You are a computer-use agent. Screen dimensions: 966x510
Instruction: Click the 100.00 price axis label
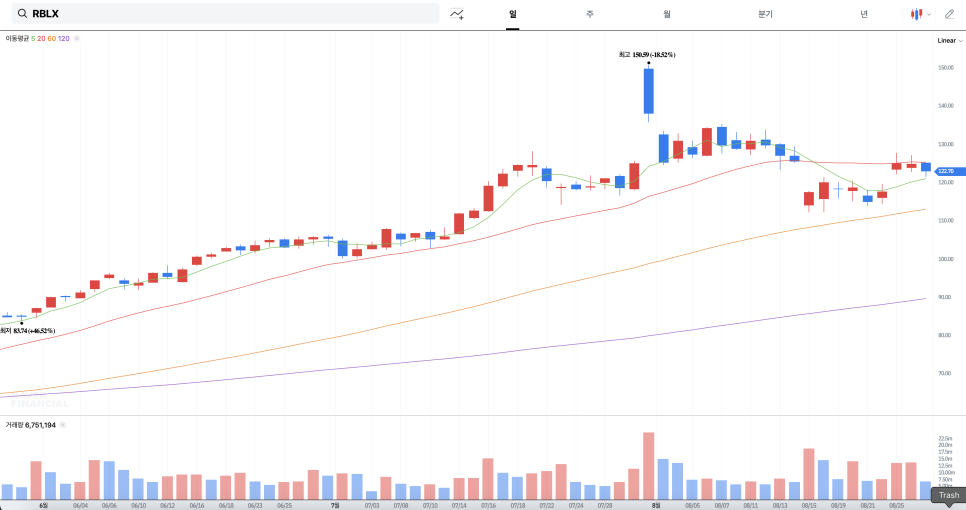(946, 259)
